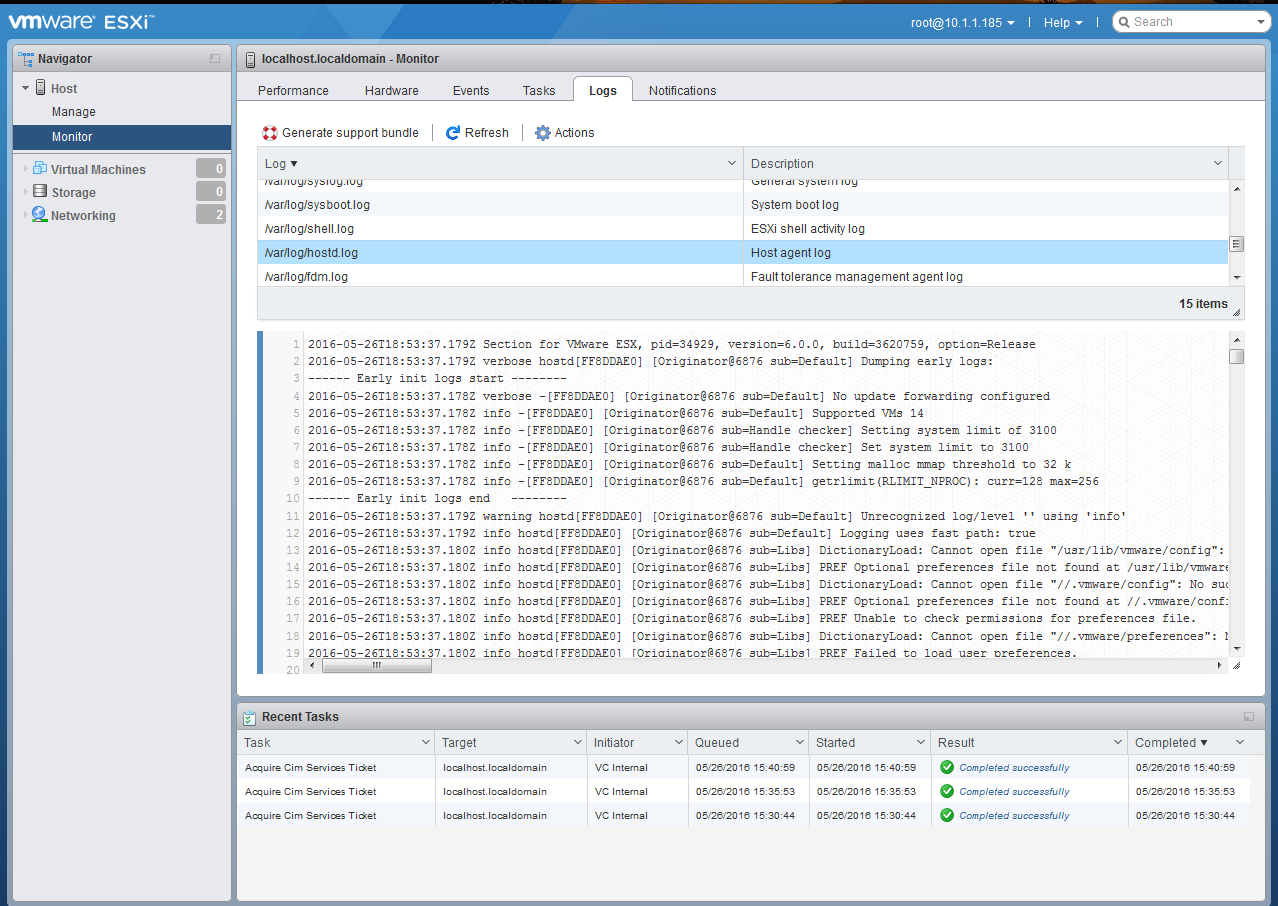Open the Help menu dropdown
The image size is (1278, 906).
[1062, 21]
